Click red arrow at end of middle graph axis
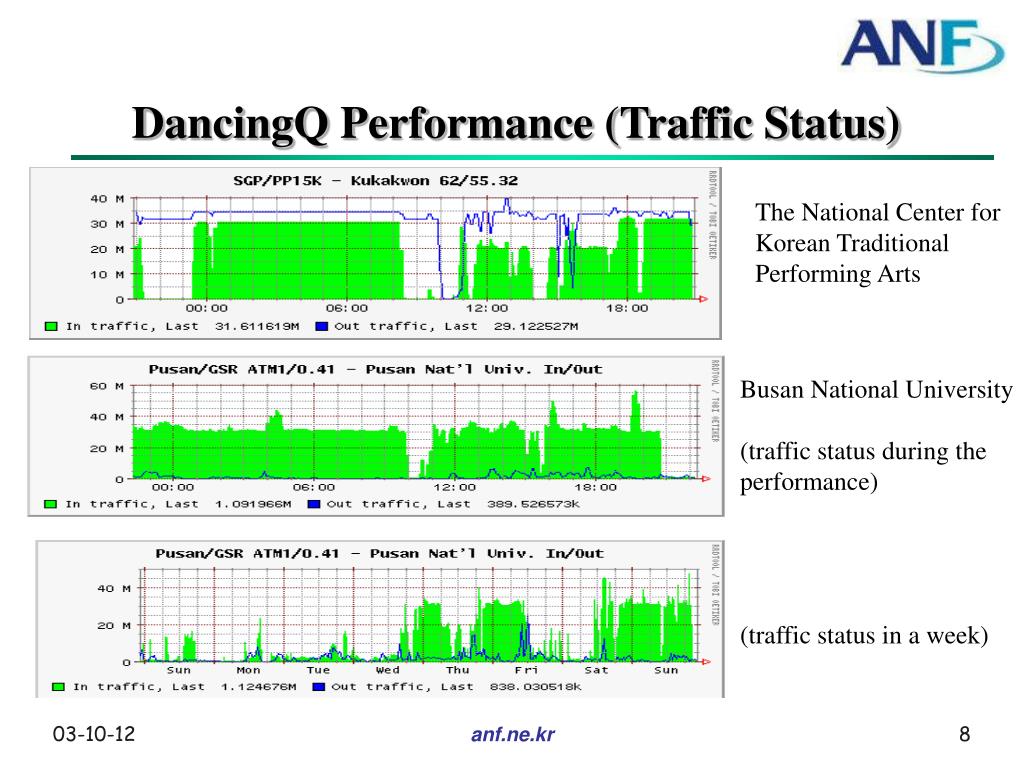Image resolution: width=1024 pixels, height=768 pixels. coord(706,479)
